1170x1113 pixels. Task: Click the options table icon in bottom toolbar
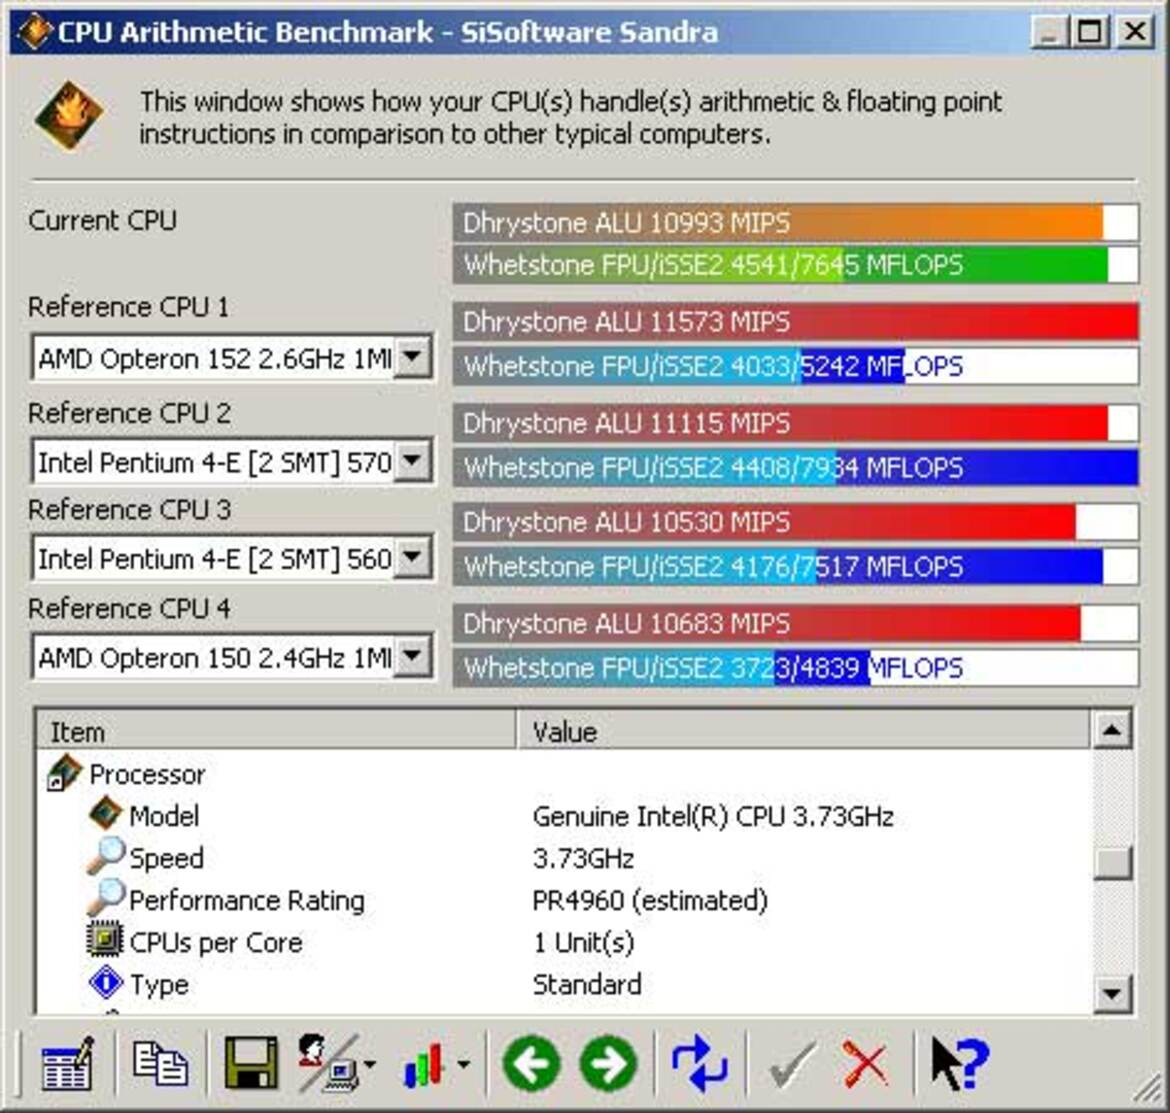point(68,1065)
